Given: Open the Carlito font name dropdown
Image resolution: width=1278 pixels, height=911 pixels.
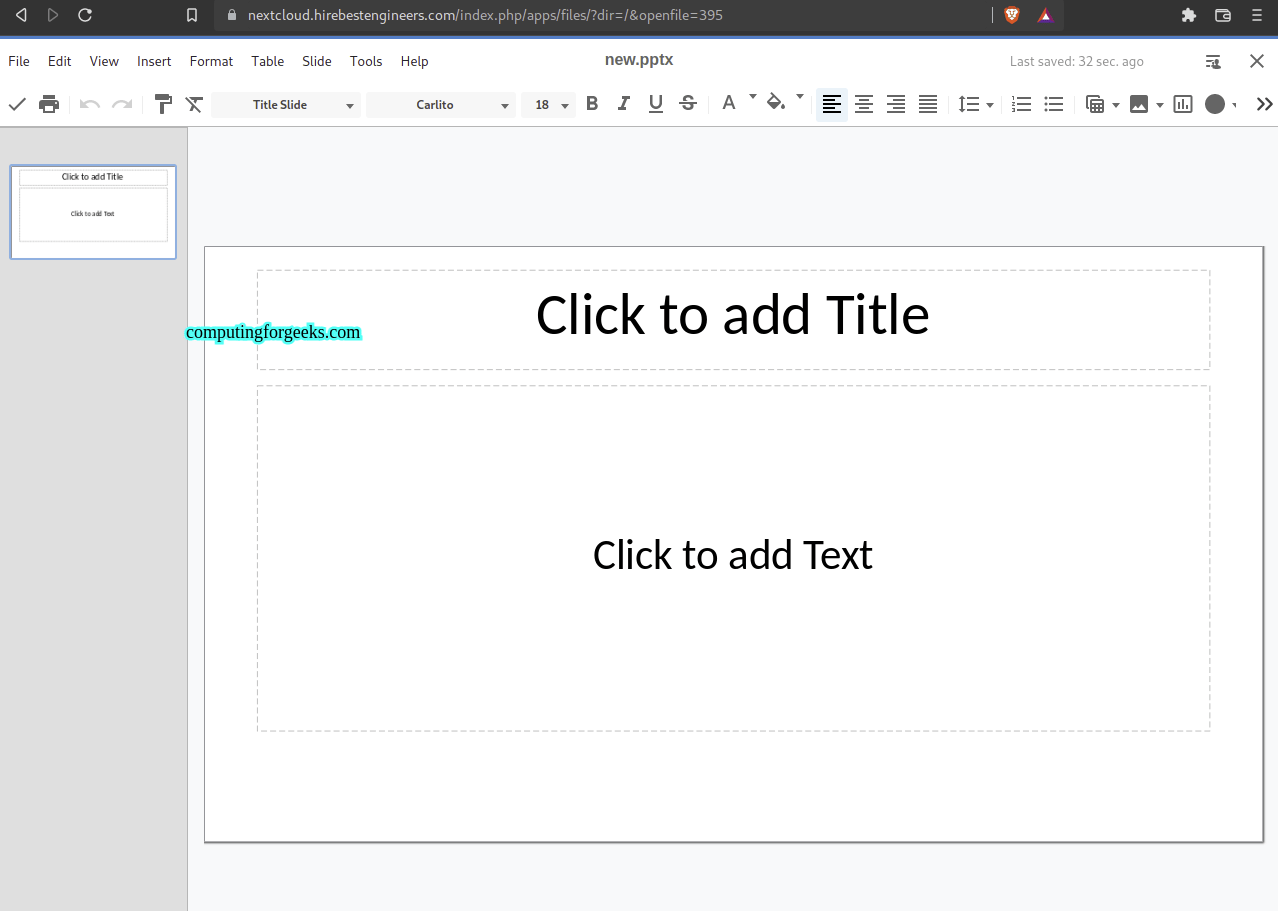Looking at the screenshot, I should pos(440,104).
